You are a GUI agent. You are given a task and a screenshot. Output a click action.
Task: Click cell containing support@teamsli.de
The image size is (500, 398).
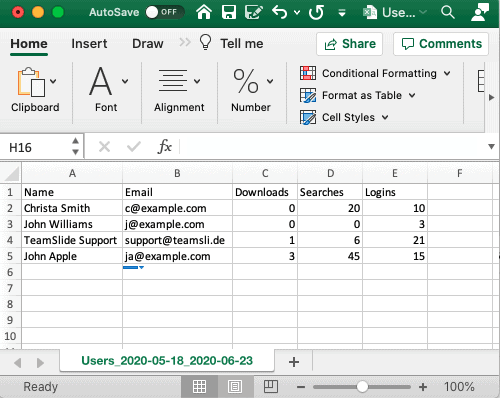[177, 240]
